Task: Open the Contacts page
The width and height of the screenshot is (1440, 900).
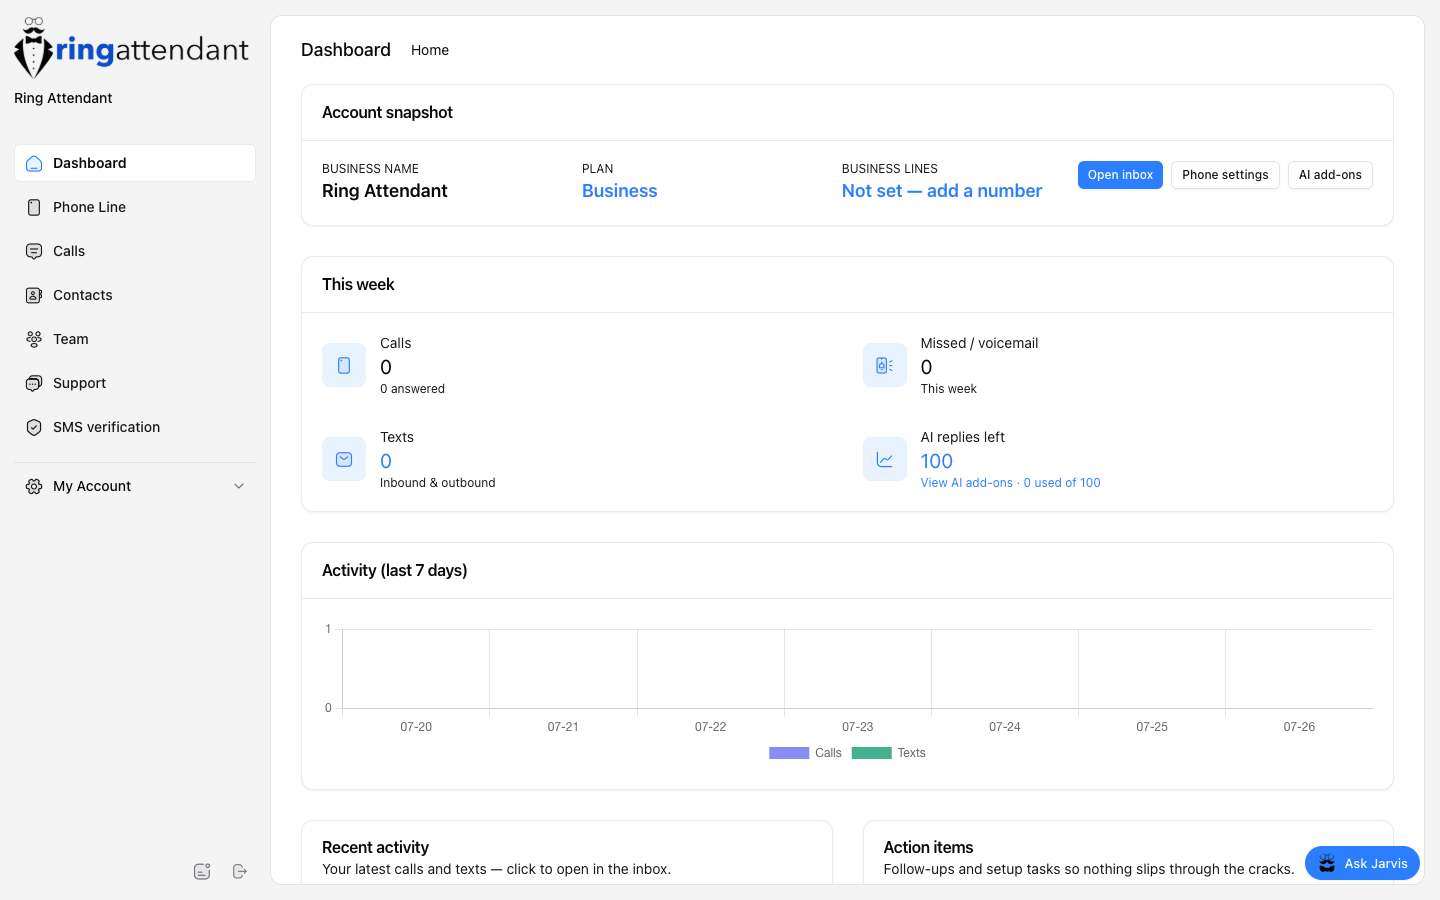Action: coord(135,295)
